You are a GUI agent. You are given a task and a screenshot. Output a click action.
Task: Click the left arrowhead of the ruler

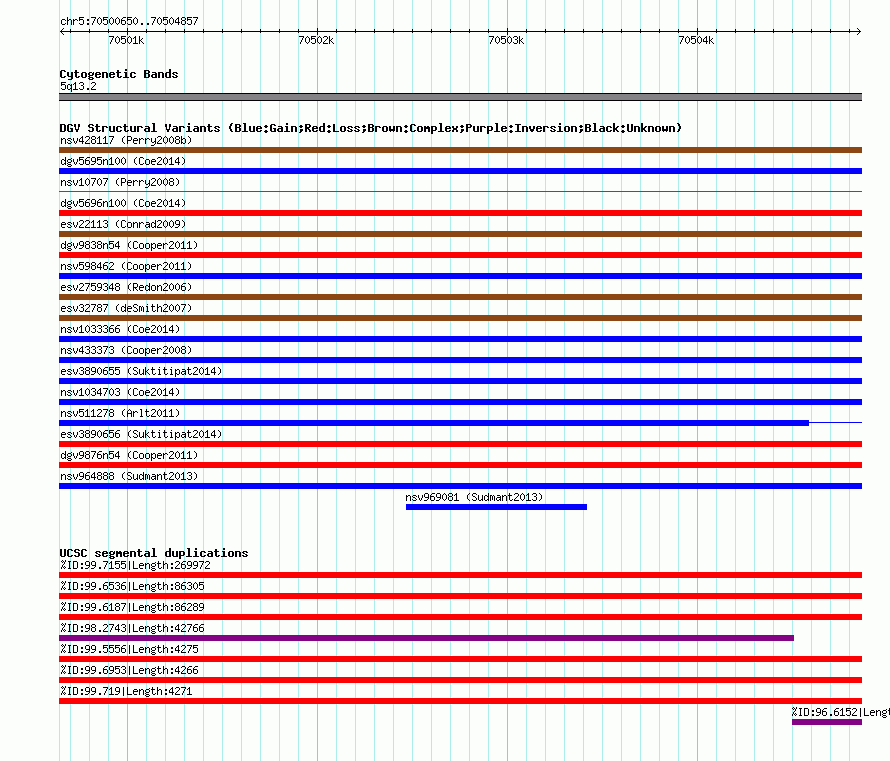point(62,31)
